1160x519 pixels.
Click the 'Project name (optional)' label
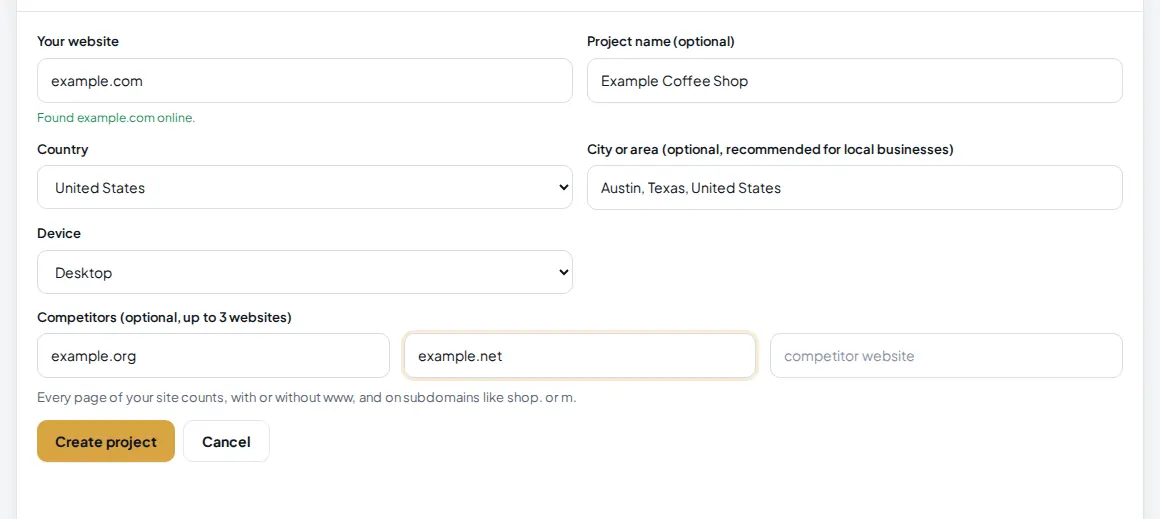661,41
